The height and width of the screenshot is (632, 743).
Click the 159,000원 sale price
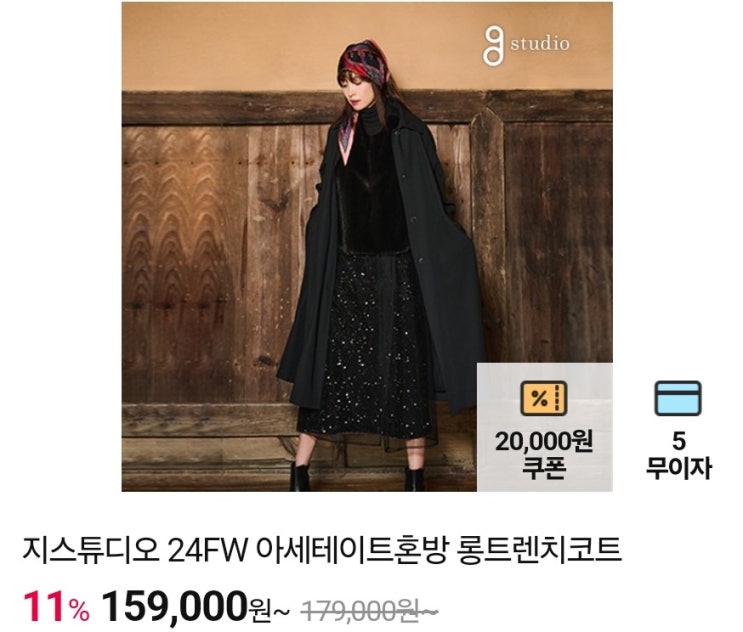195,606
